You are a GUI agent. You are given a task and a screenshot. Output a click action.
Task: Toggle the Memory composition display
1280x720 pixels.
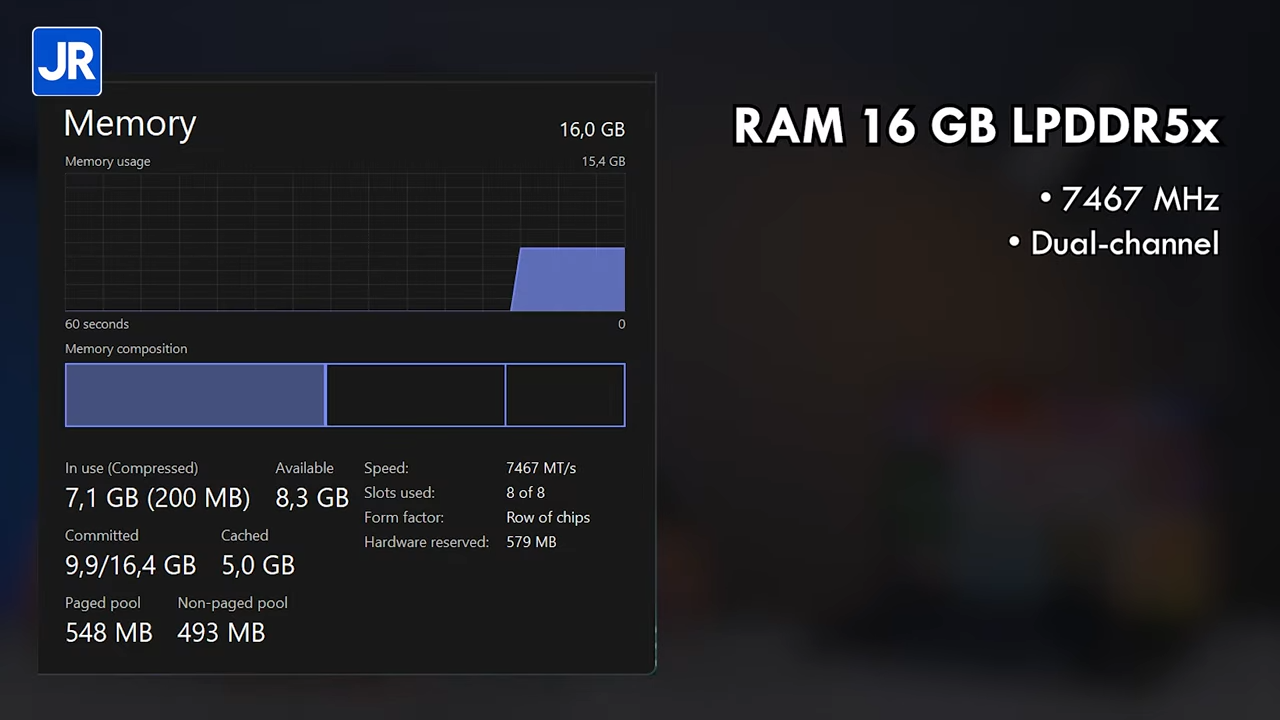click(x=345, y=395)
